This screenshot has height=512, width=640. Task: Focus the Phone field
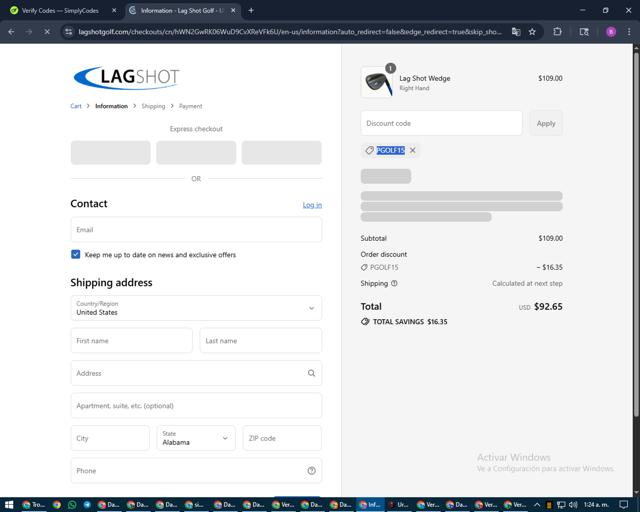[196, 471]
